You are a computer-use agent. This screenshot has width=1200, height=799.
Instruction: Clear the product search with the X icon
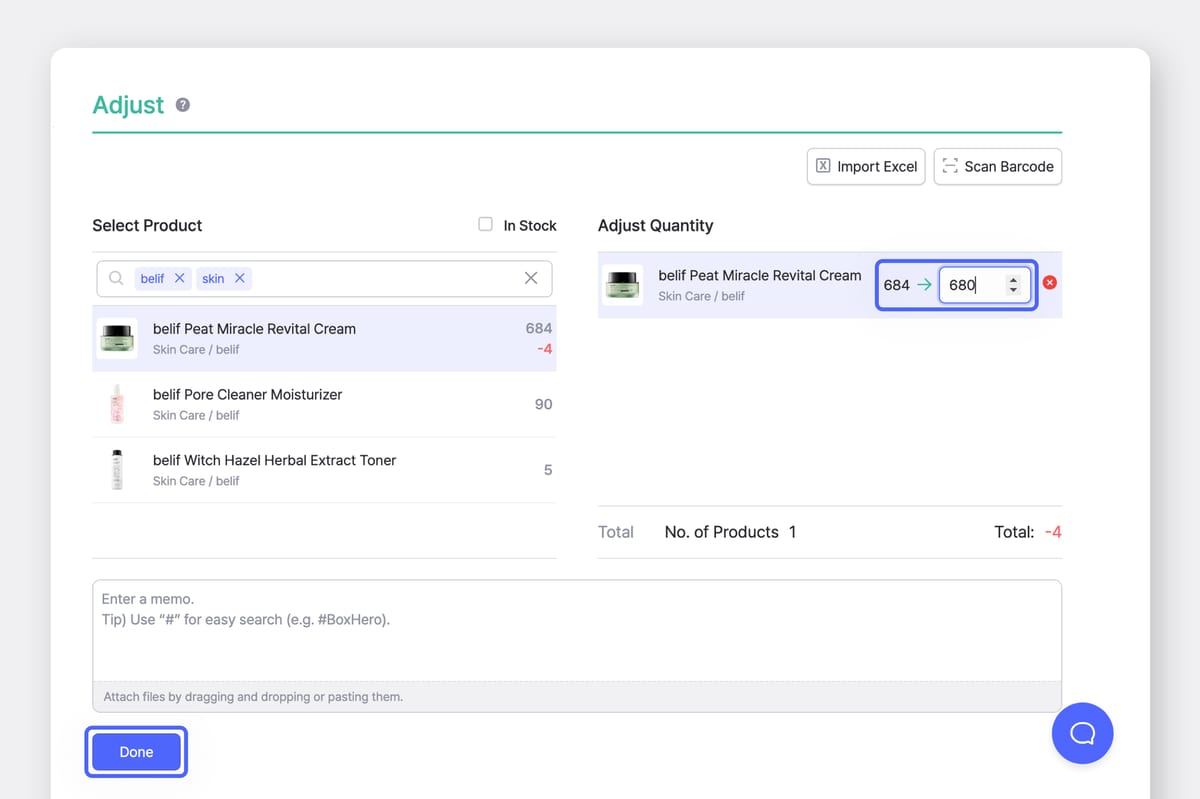point(531,277)
